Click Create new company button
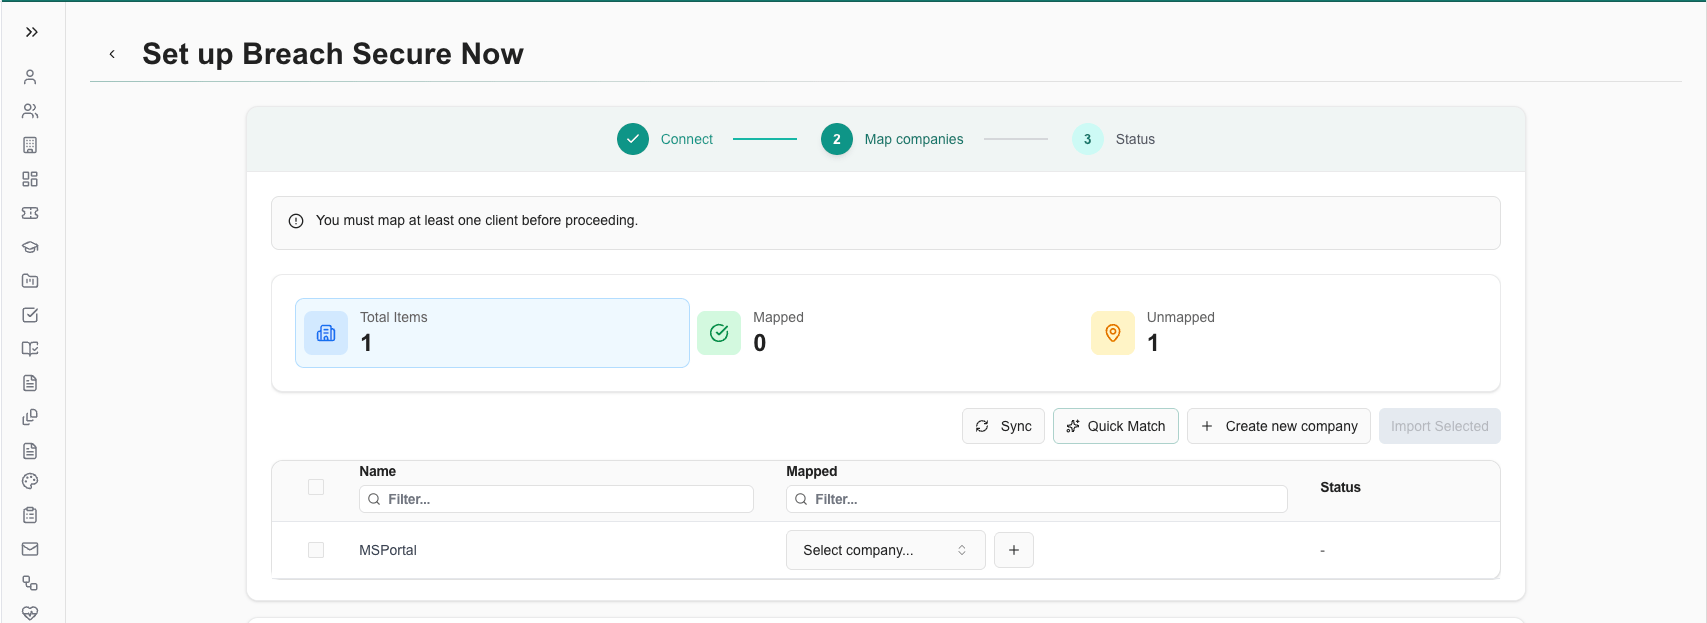The width and height of the screenshot is (1707, 623). click(1279, 426)
